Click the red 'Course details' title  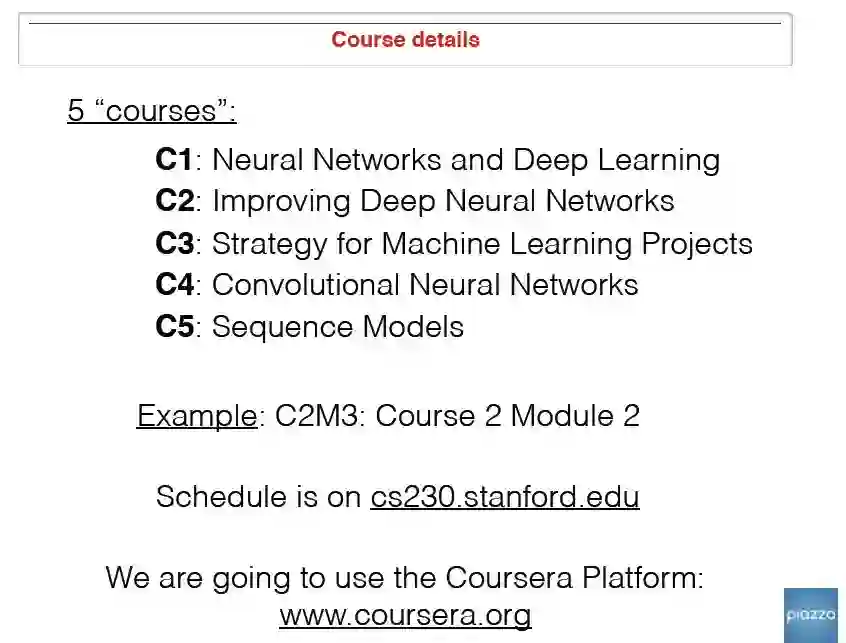(x=405, y=40)
